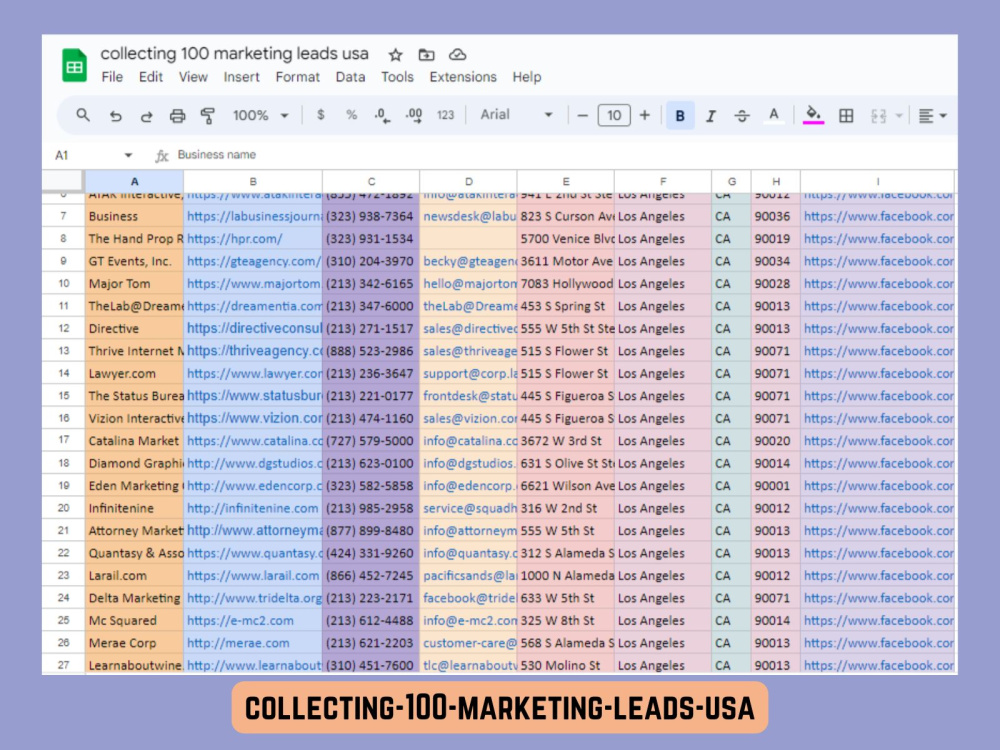
Task: Undo the last action
Action: [x=115, y=115]
